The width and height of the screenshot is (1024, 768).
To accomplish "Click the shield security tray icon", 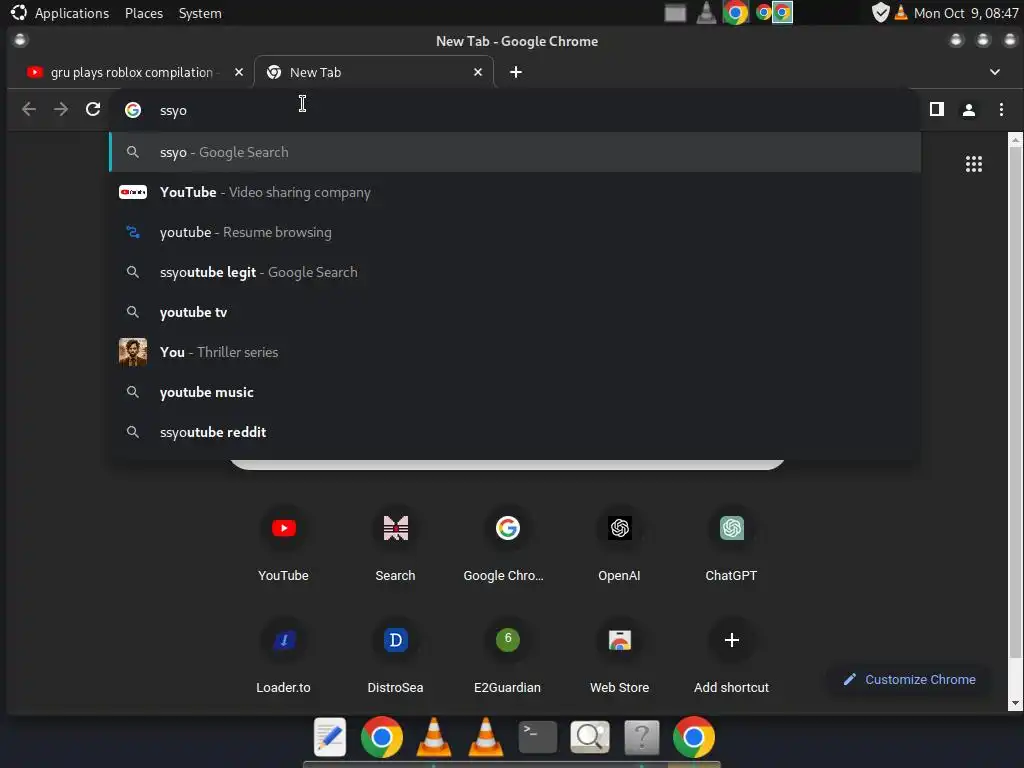I will pos(880,12).
